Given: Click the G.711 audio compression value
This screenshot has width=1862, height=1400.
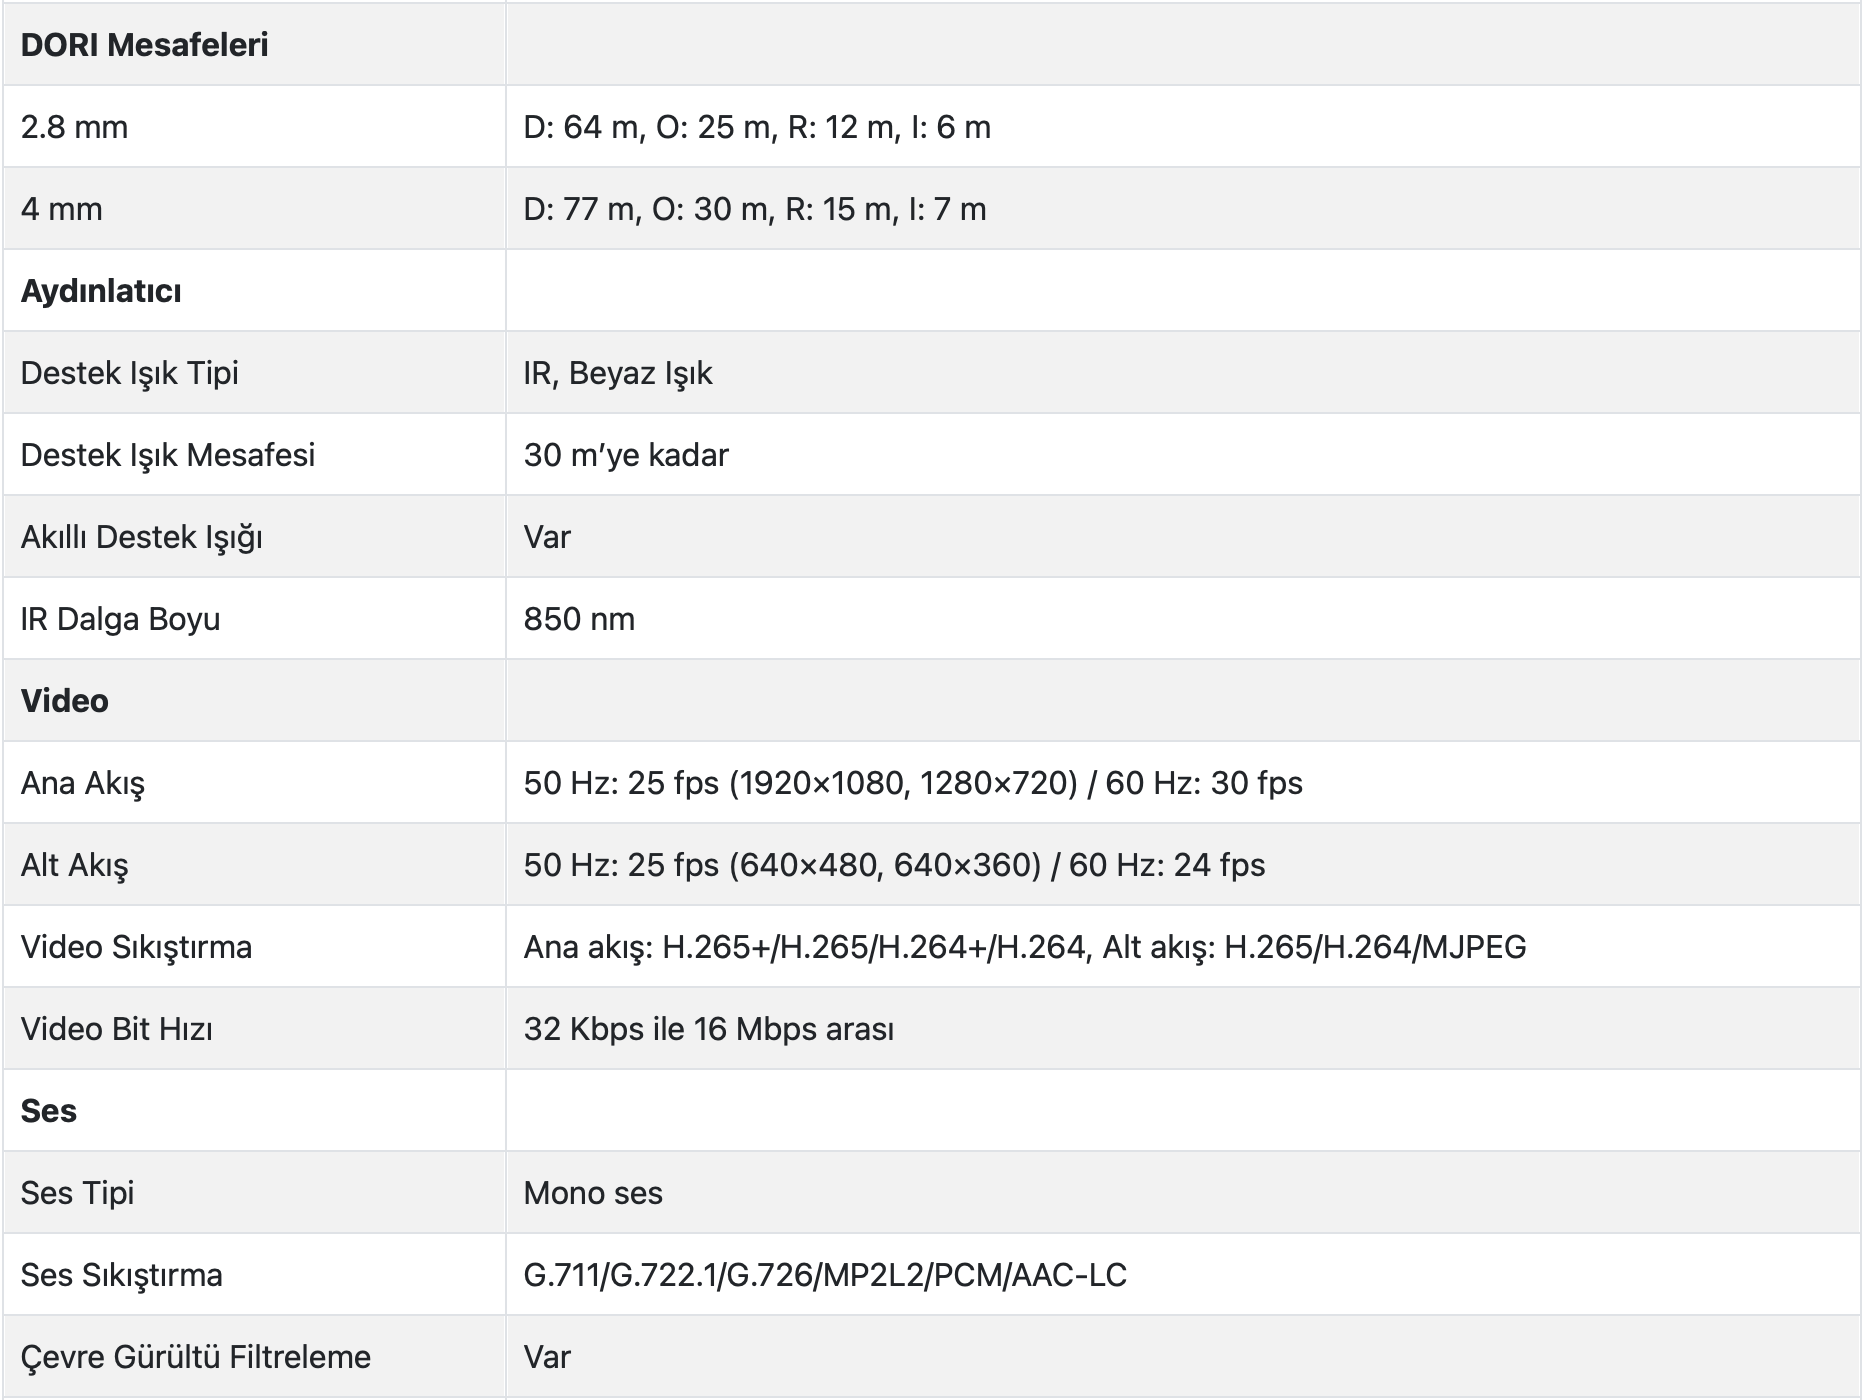Looking at the screenshot, I should click(825, 1275).
